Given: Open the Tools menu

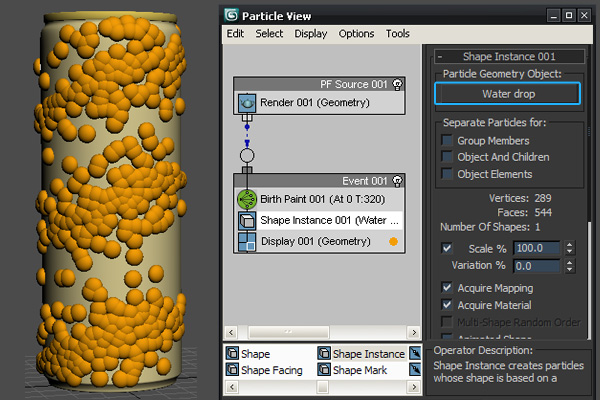Looking at the screenshot, I should [x=398, y=33].
